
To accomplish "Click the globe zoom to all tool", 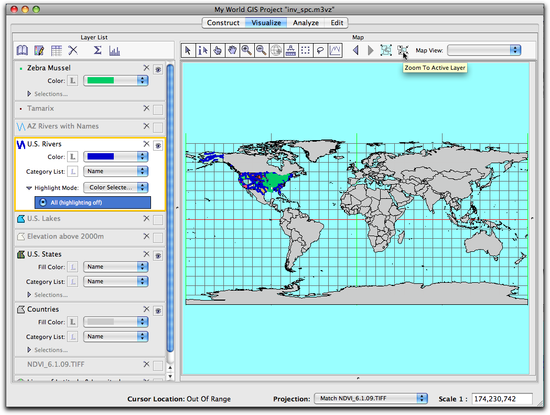I will tap(276, 51).
